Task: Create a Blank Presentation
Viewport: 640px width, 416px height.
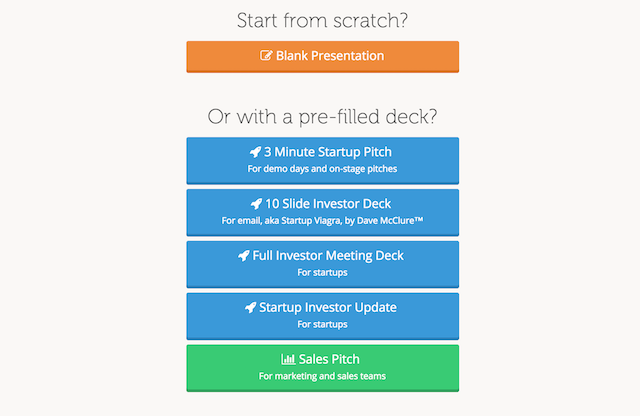Action: point(322,57)
